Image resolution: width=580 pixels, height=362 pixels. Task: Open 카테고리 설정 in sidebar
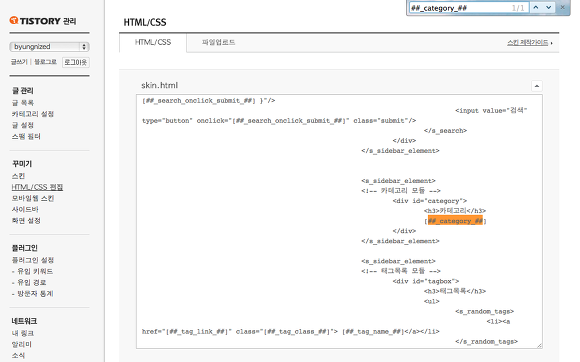pyautogui.click(x=33, y=114)
